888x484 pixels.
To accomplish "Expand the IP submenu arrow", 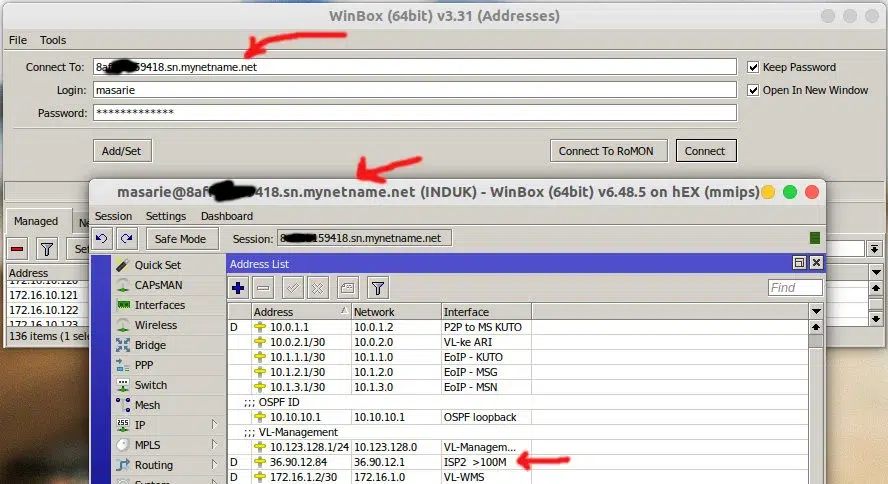I will [215, 425].
